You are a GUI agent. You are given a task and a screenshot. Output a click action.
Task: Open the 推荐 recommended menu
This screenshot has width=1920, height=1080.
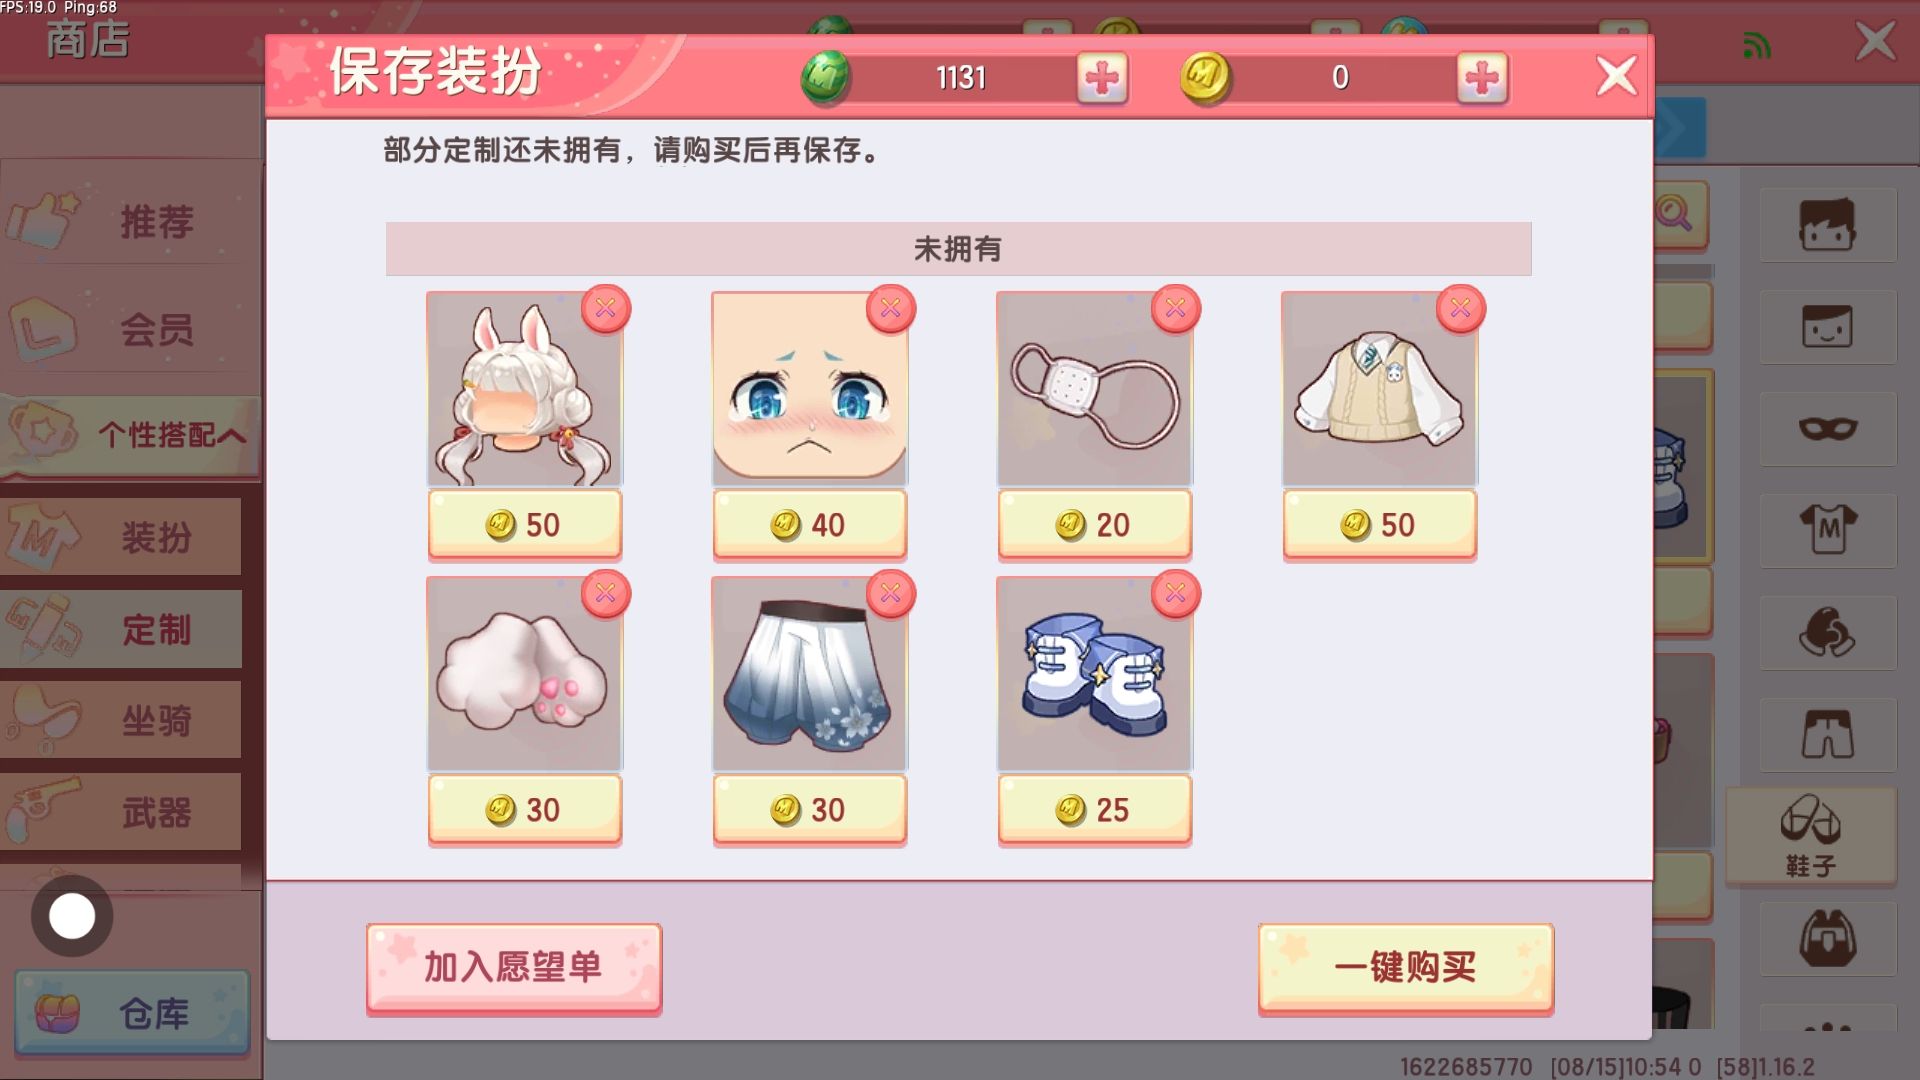coord(130,220)
